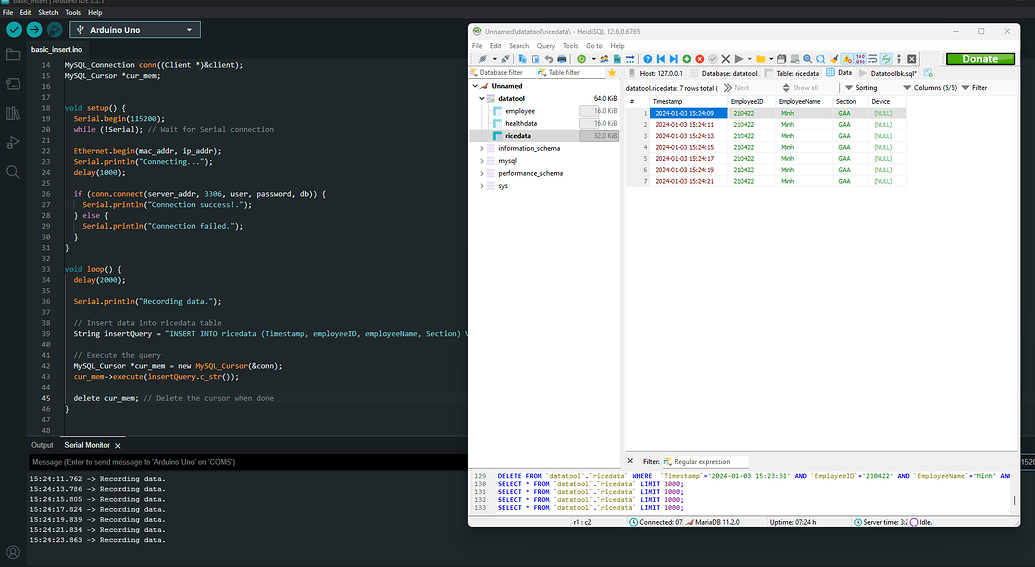Click the red cancel editing icon in HeidiSQL
This screenshot has width=1035, height=567.
pyautogui.click(x=699, y=59)
